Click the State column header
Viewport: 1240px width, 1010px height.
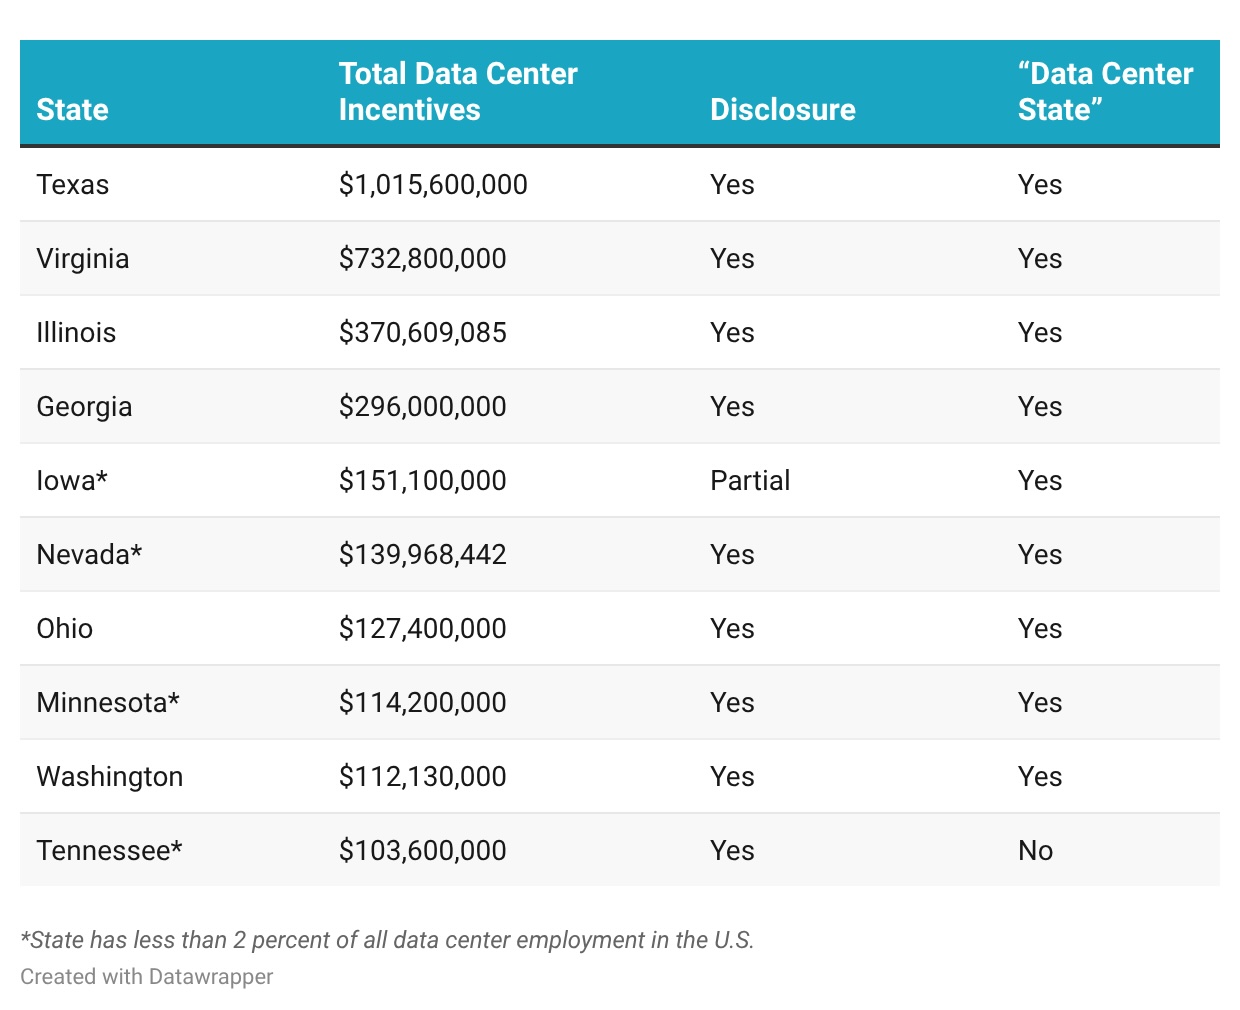pyautogui.click(x=72, y=109)
